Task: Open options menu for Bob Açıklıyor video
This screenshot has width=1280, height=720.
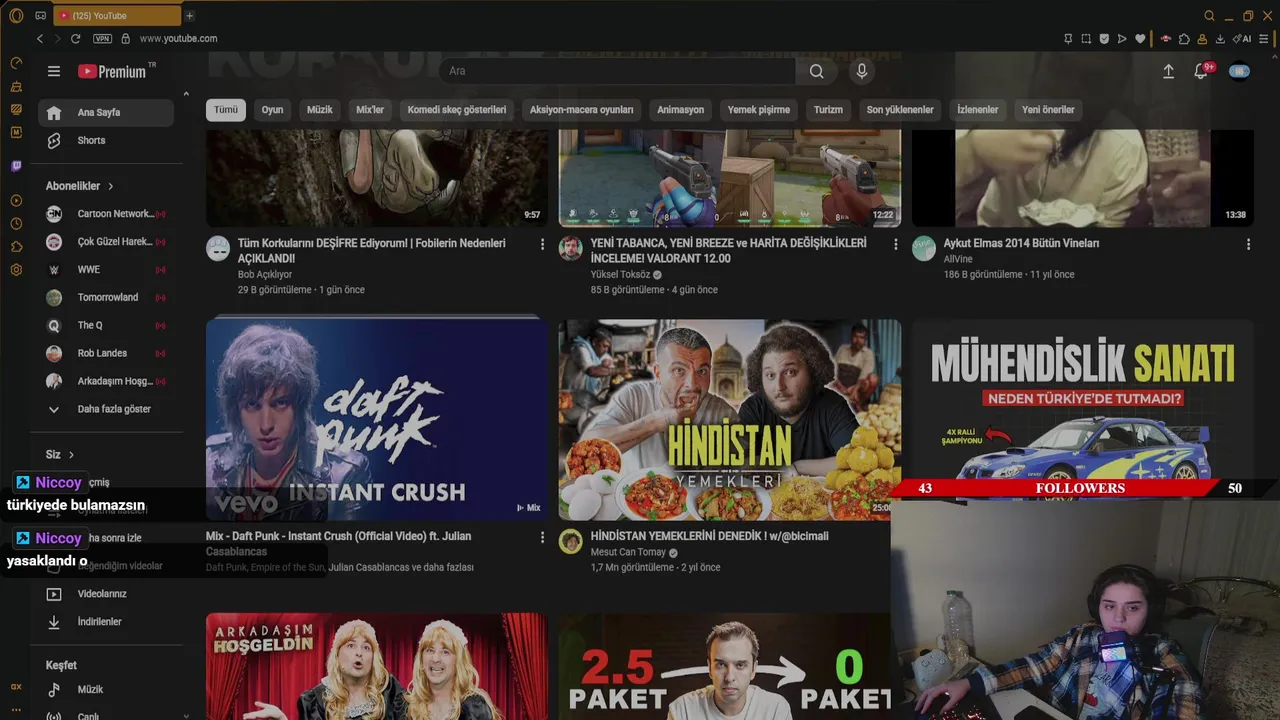Action: 543,244
